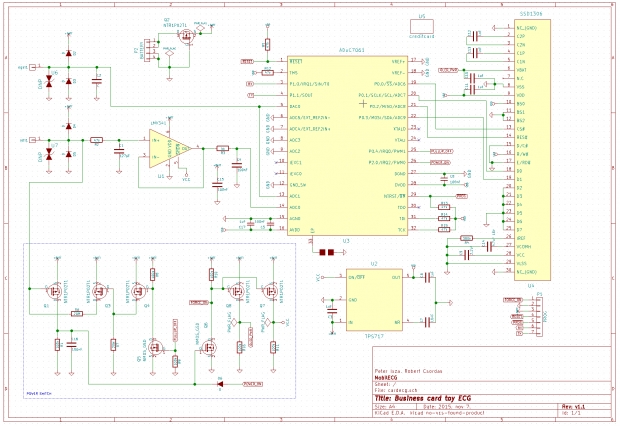
Task: Click the POWER SWITCH block label
Action: 38,394
